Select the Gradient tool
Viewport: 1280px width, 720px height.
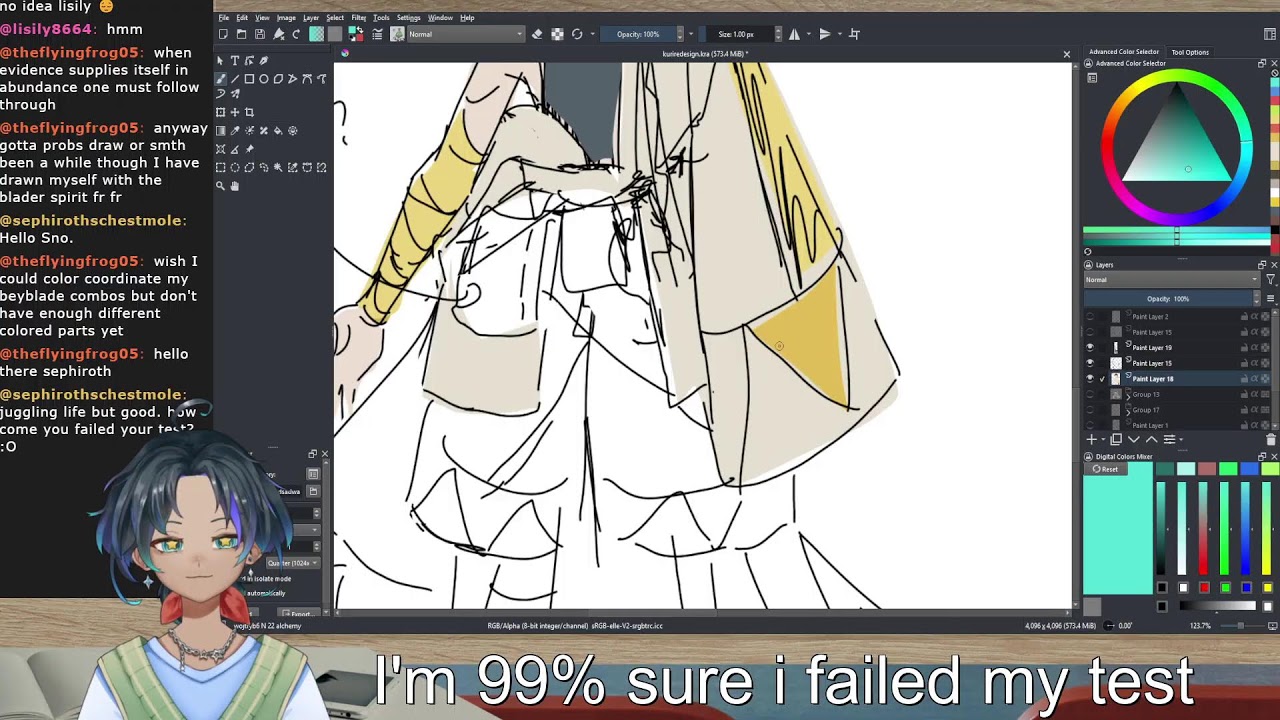(220, 130)
